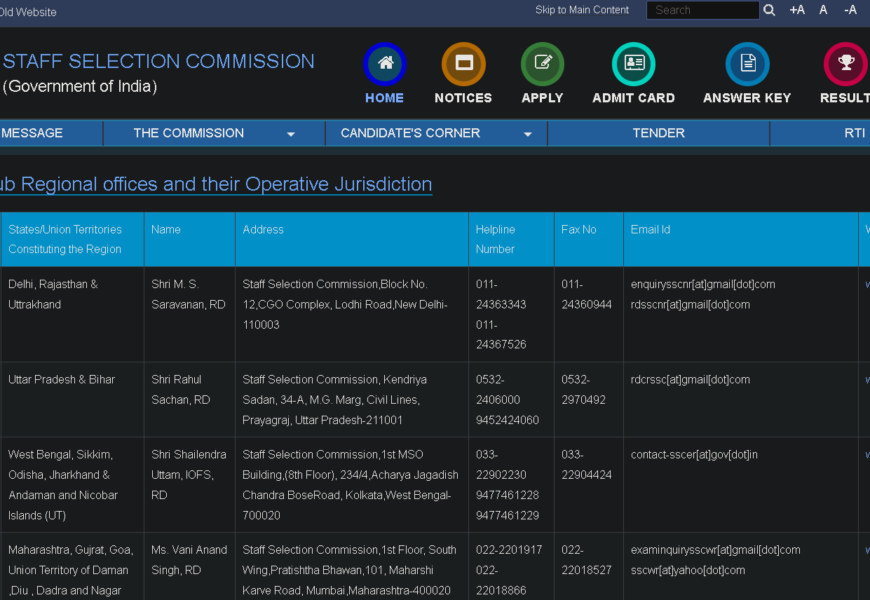Open the Answer Key document icon

point(747,64)
